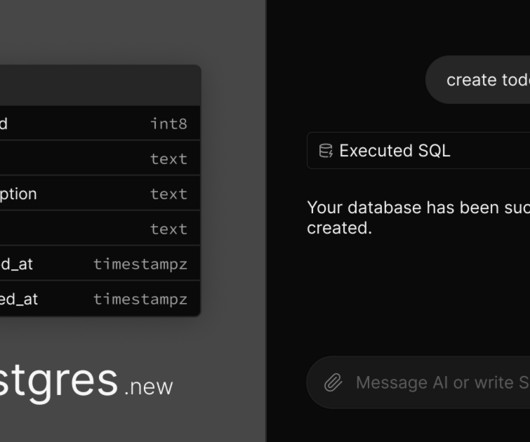The image size is (530, 442).
Task: Click the table card header bar
Action: coord(100,85)
